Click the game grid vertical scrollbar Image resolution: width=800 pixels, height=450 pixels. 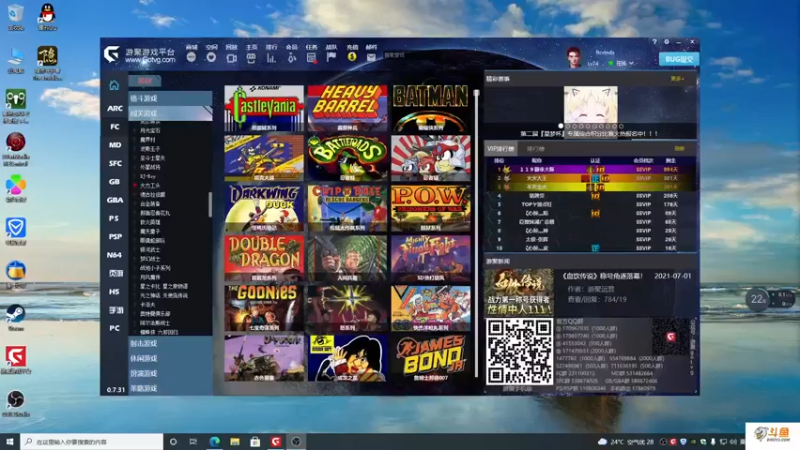477,234
